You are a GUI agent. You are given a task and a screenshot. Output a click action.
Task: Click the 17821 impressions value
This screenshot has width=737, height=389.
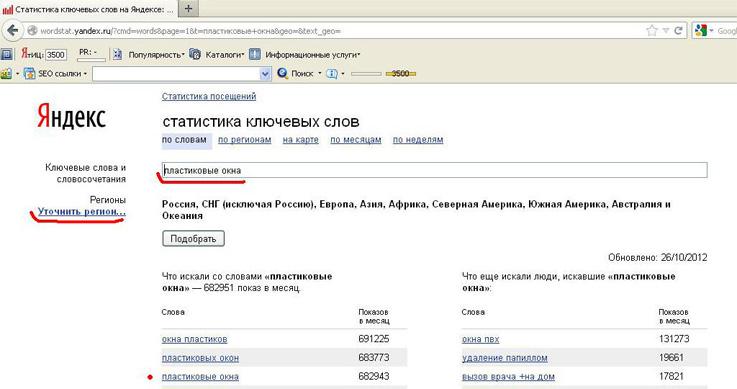pos(671,376)
